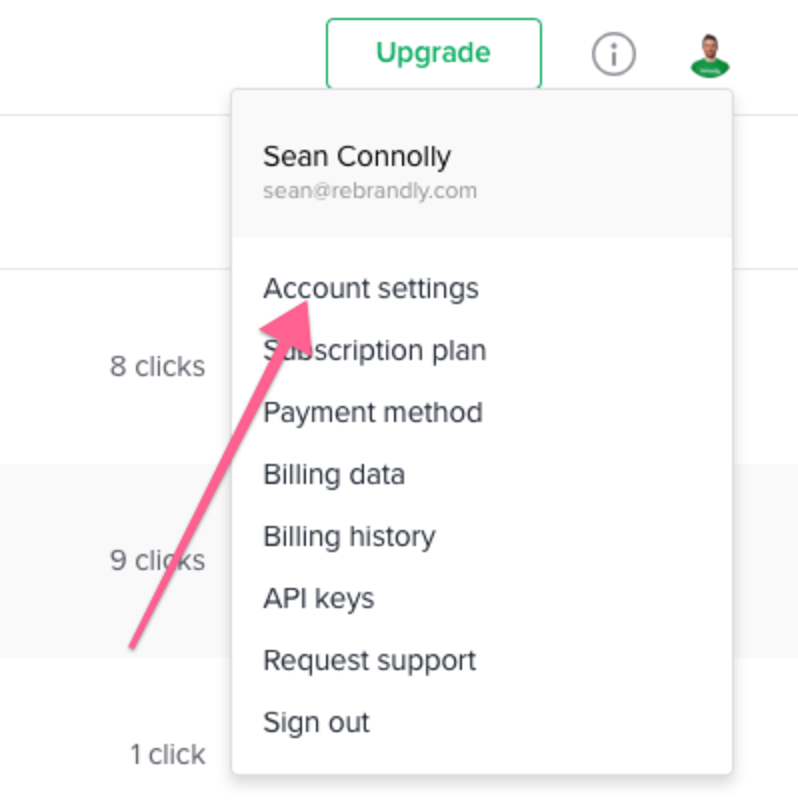This screenshot has height=812, width=798.
Task: Sign out of the account
Action: 316,722
